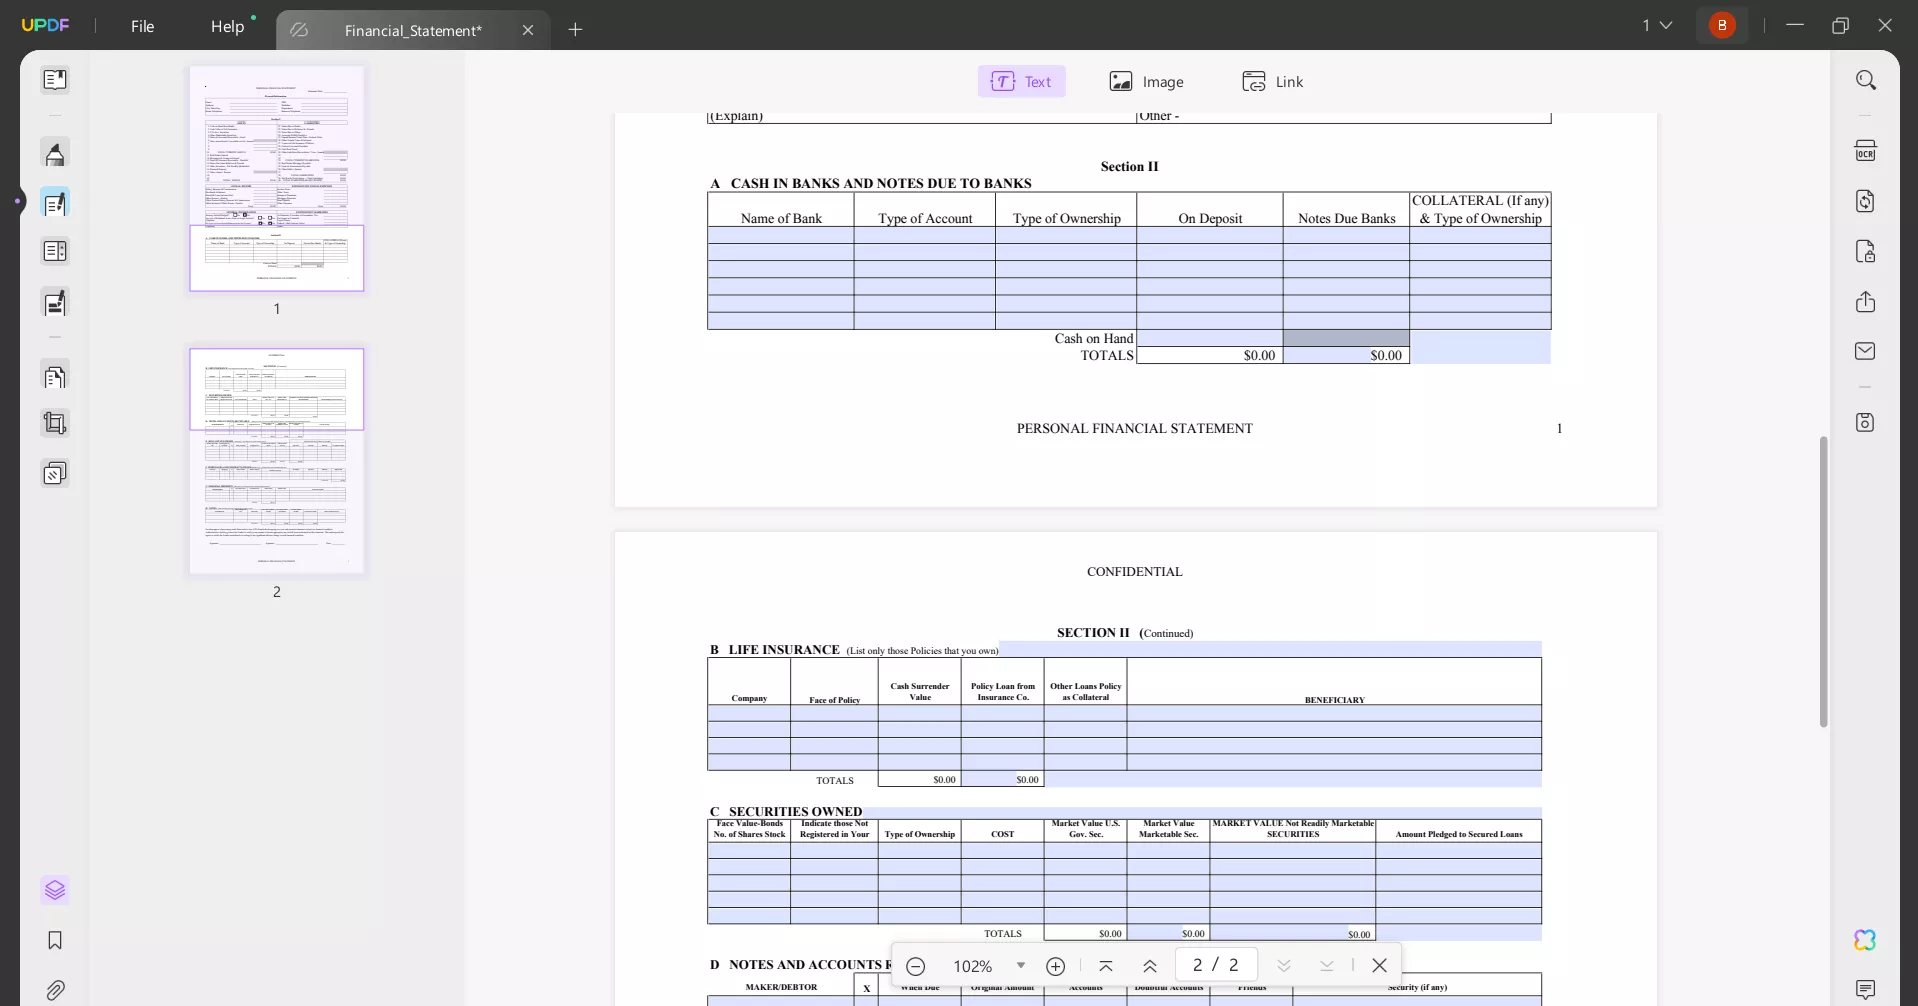Click the zoom in button
This screenshot has width=1918, height=1006.
(x=1055, y=965)
